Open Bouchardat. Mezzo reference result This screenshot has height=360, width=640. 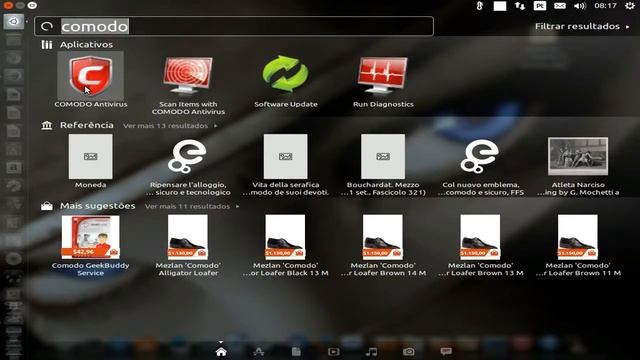pyautogui.click(x=383, y=165)
